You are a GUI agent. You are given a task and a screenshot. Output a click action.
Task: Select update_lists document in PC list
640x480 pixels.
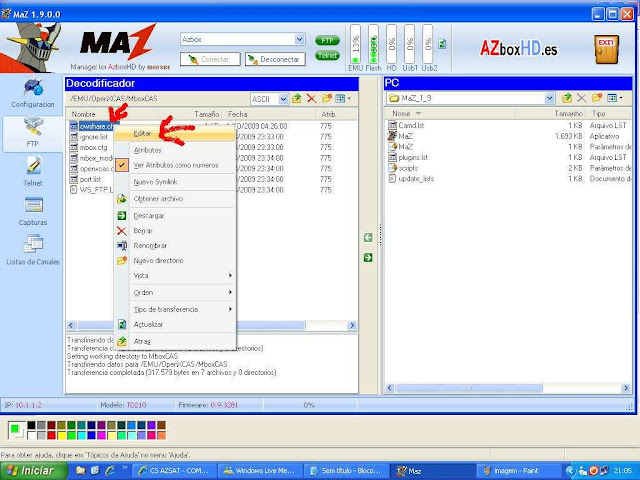tap(416, 178)
